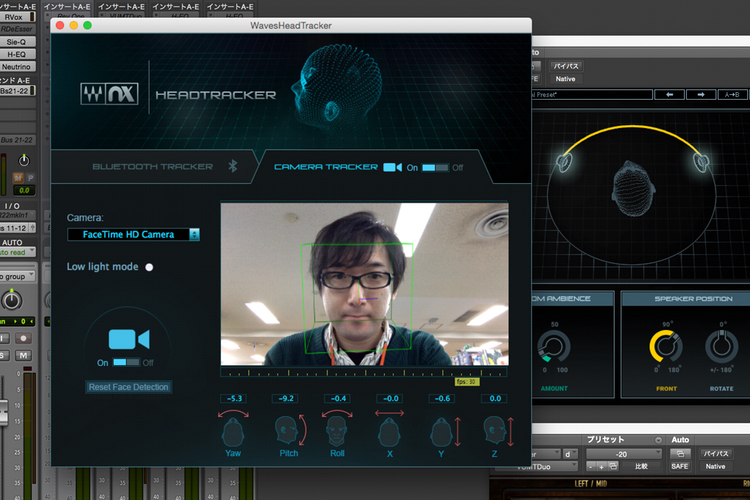Click the Reset Face Detection button
The width and height of the screenshot is (750, 500).
pos(129,387)
